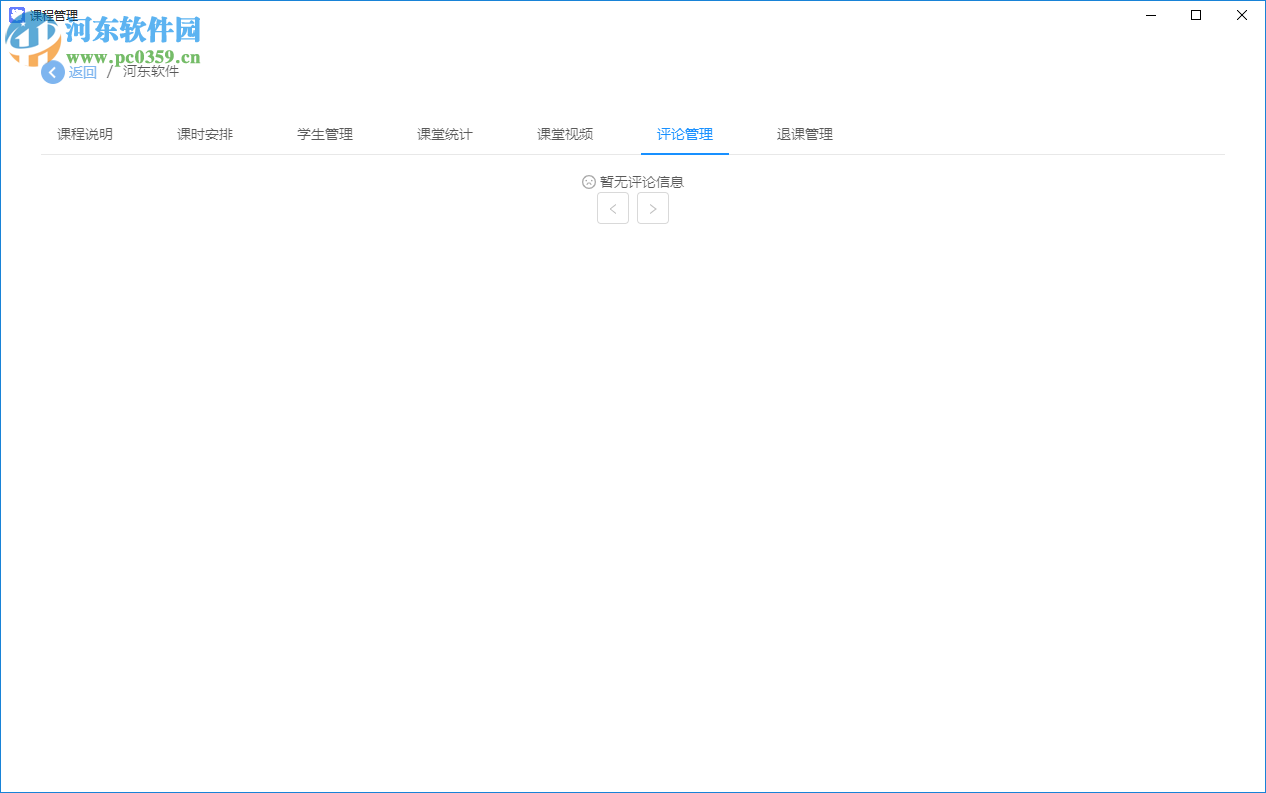Open the 评论管理 comments pagination left chevron
This screenshot has width=1266, height=793.
tap(612, 208)
